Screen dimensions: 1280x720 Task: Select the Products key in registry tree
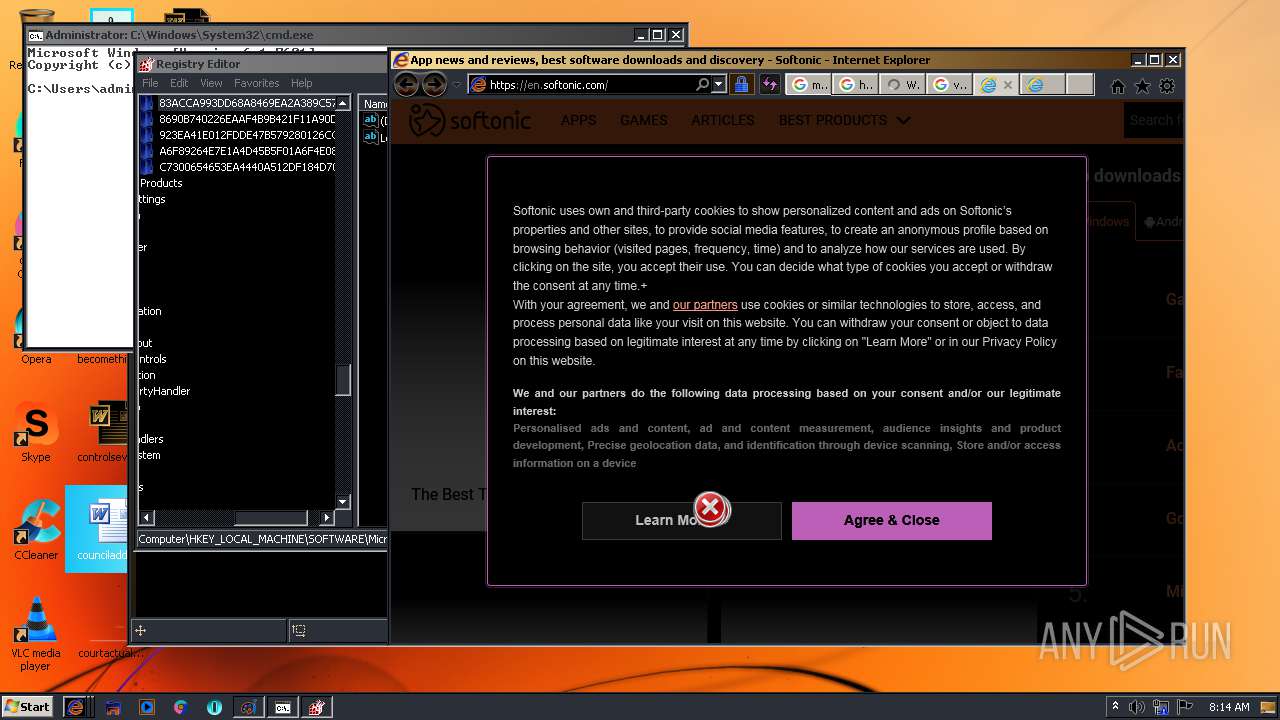161,183
